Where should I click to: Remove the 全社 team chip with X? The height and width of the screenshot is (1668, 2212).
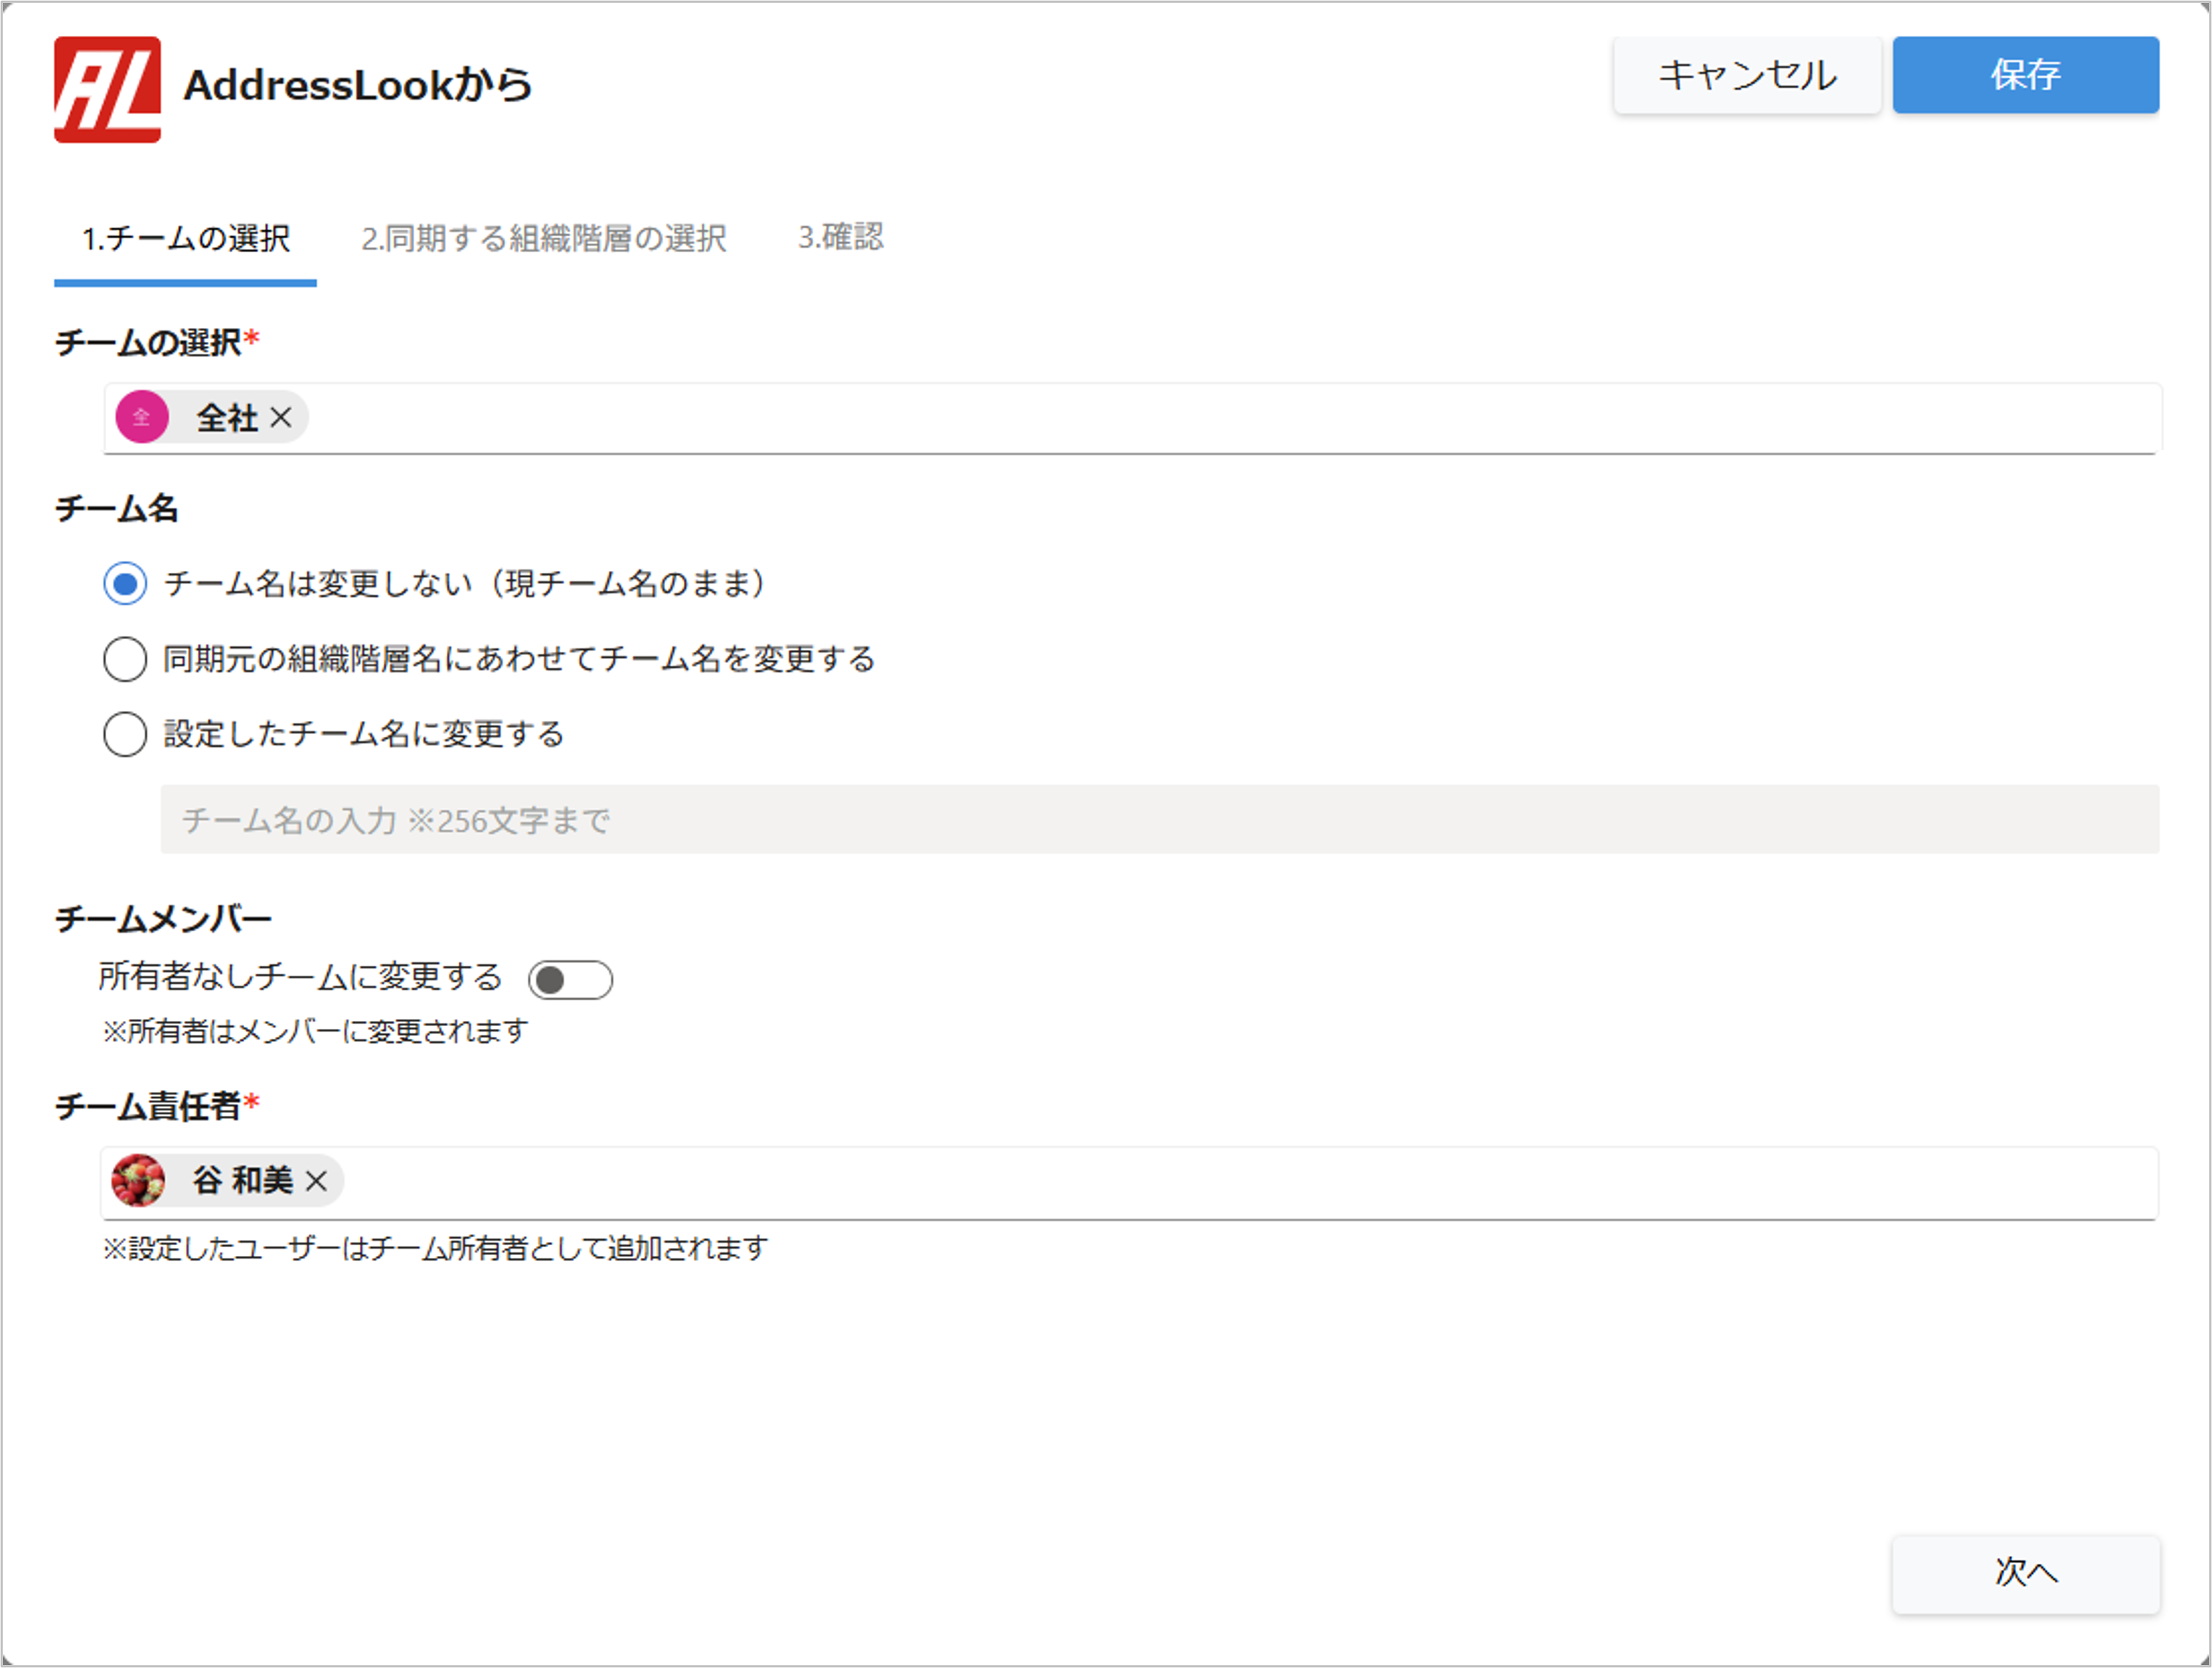point(282,417)
